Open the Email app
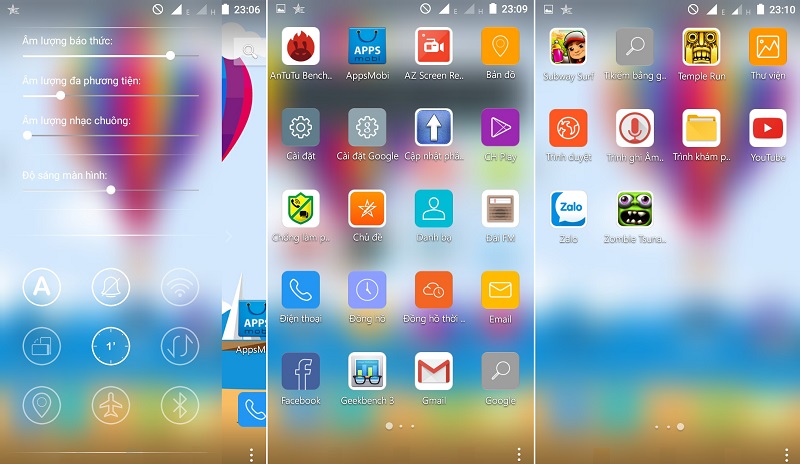 (500, 289)
